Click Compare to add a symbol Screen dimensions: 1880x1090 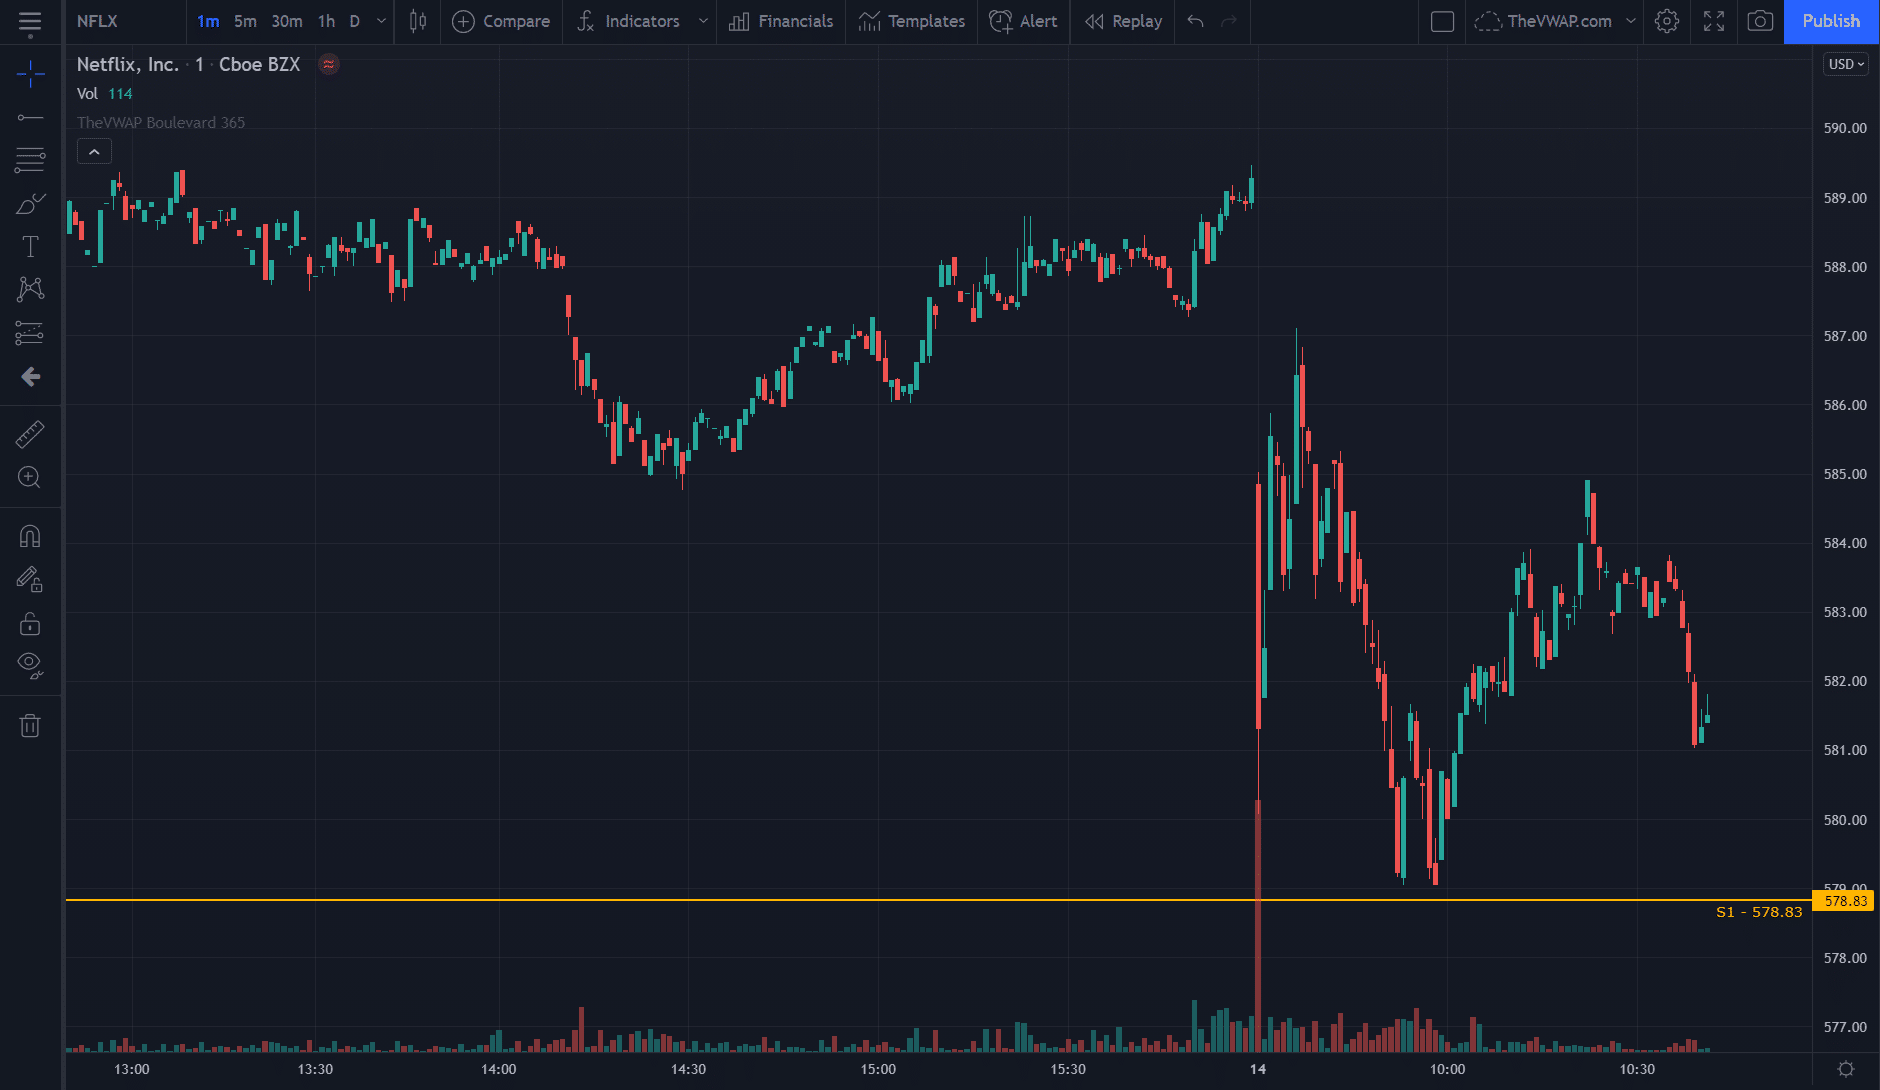coord(501,21)
